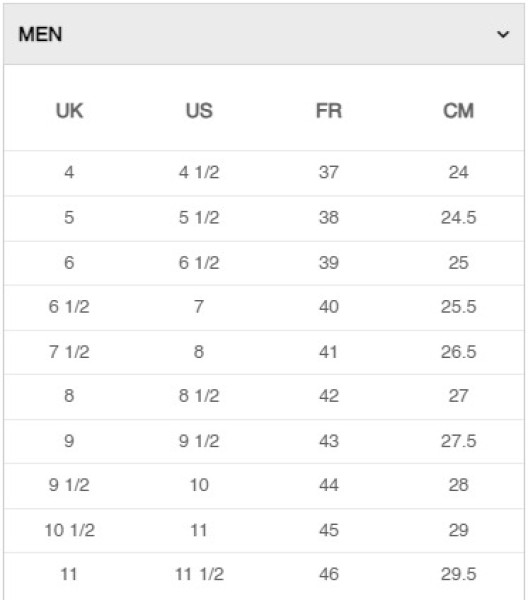The image size is (528, 600).
Task: Select the UK column header
Action: pos(69,111)
